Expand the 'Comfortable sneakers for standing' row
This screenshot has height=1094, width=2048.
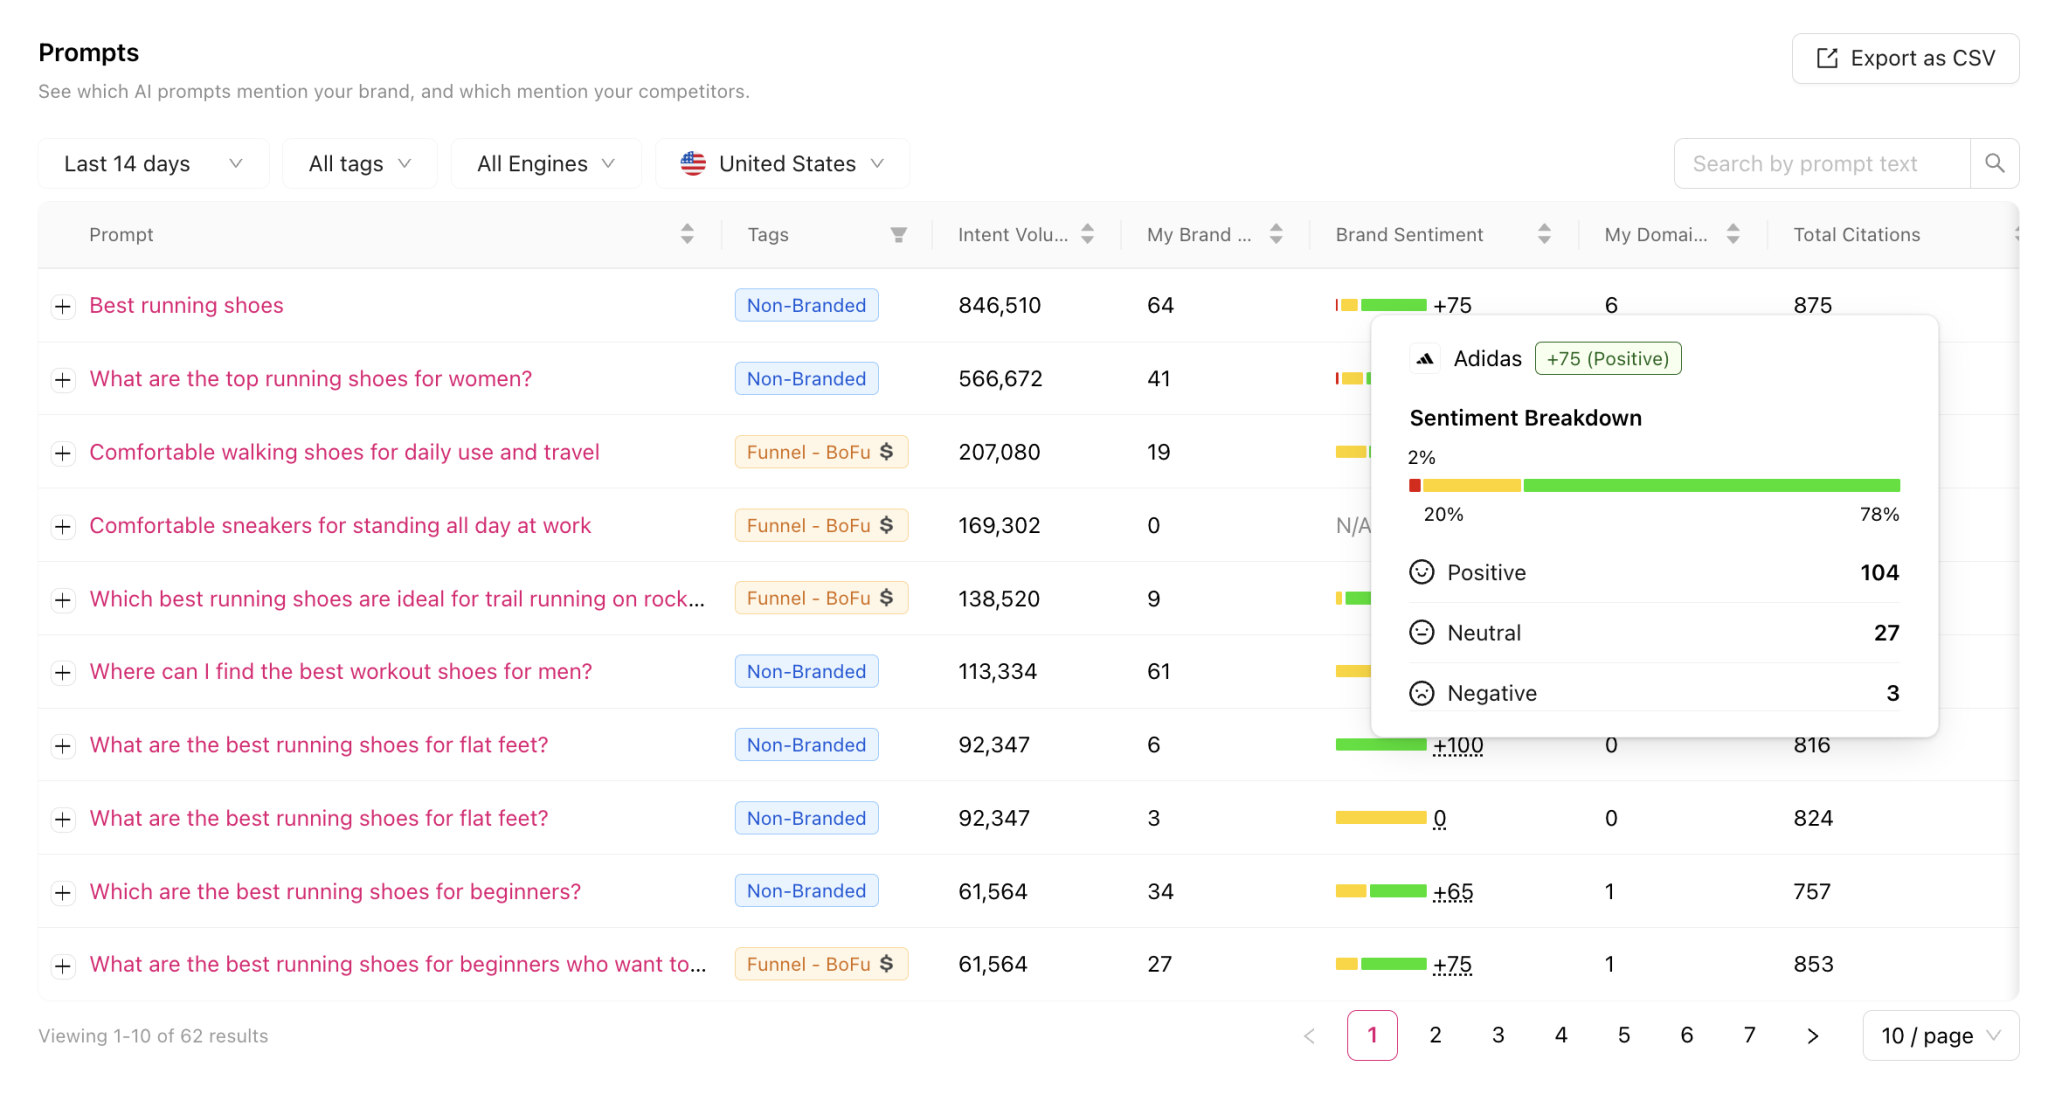pos(63,526)
